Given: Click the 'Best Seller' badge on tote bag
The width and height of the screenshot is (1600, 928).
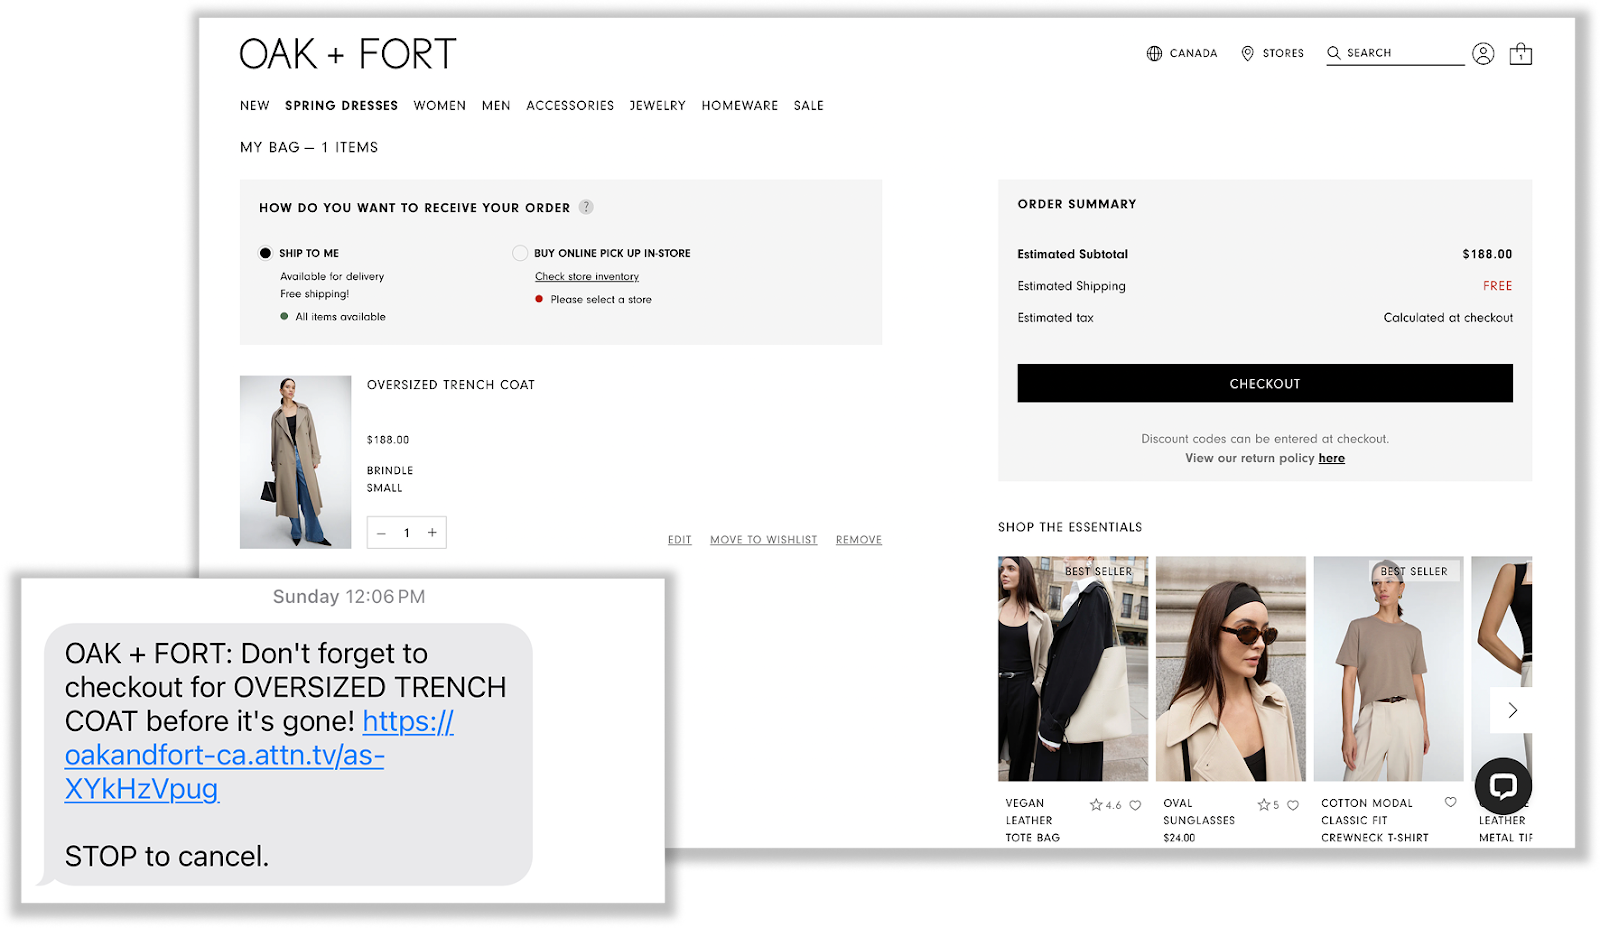Looking at the screenshot, I should tap(1099, 571).
